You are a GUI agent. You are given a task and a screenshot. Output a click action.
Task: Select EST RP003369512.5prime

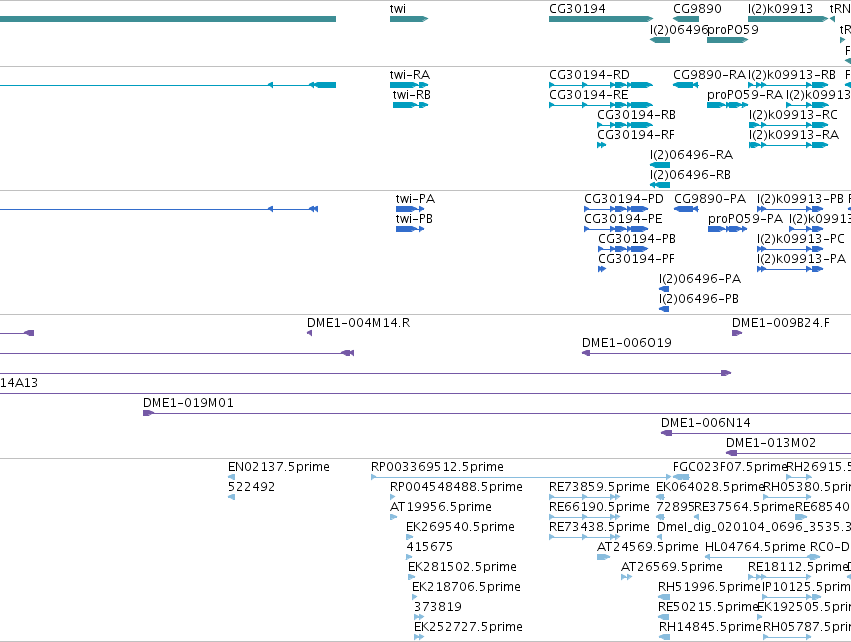click(522, 478)
